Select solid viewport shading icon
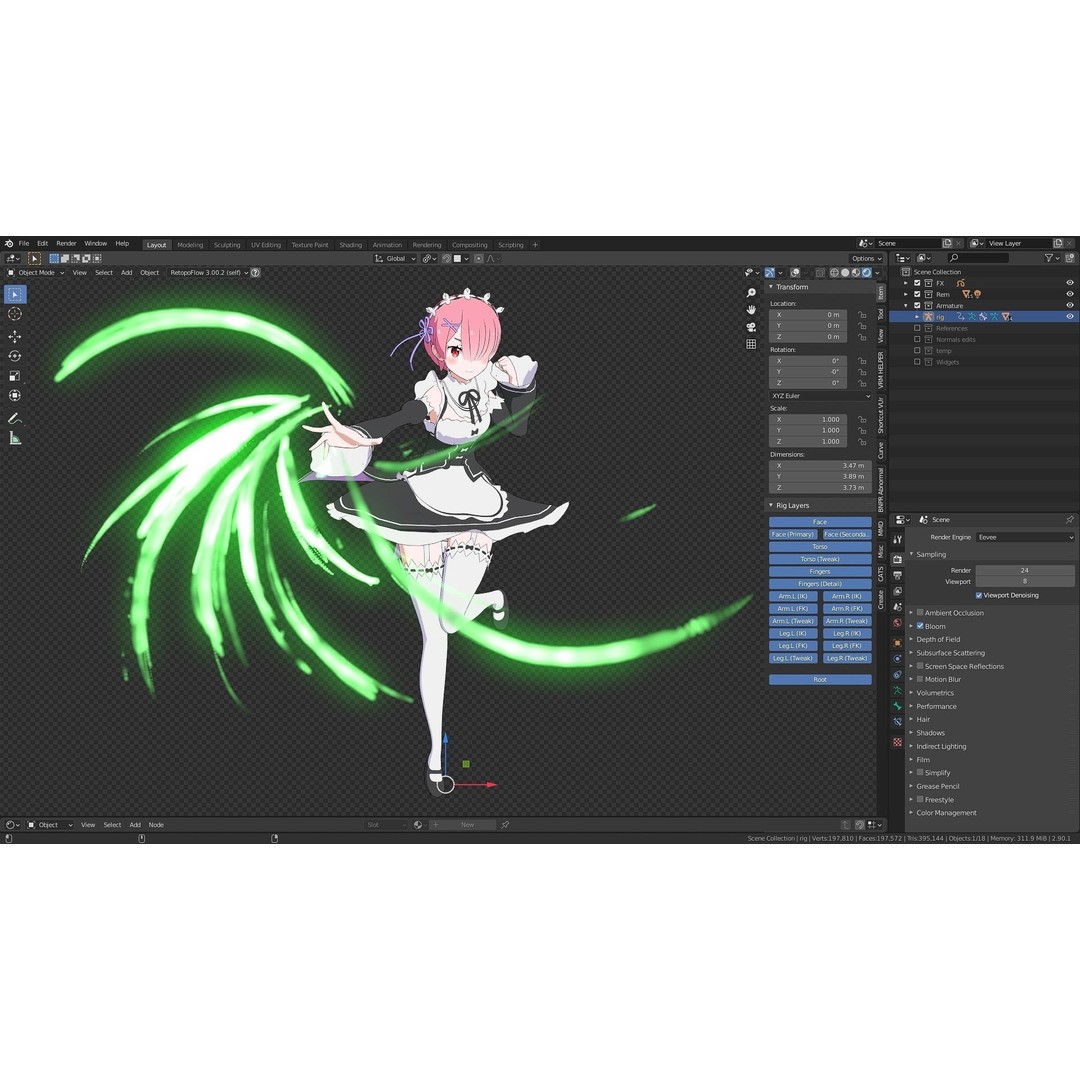This screenshot has height=1080, width=1080. pos(845,273)
